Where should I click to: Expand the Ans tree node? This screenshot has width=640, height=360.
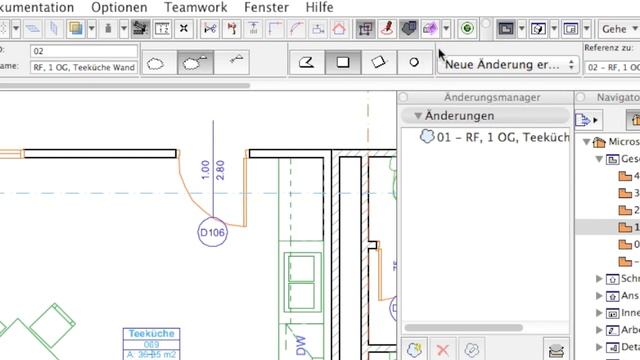599,296
